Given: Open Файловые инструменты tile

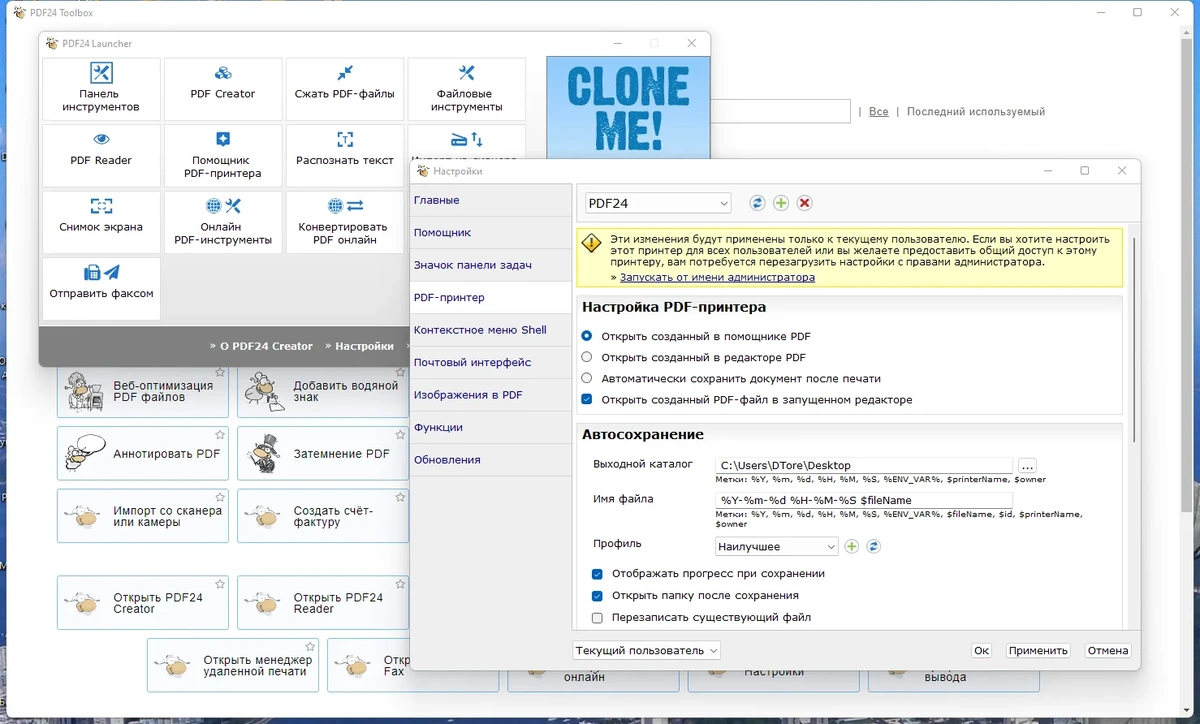Looking at the screenshot, I should pyautogui.click(x=467, y=89).
